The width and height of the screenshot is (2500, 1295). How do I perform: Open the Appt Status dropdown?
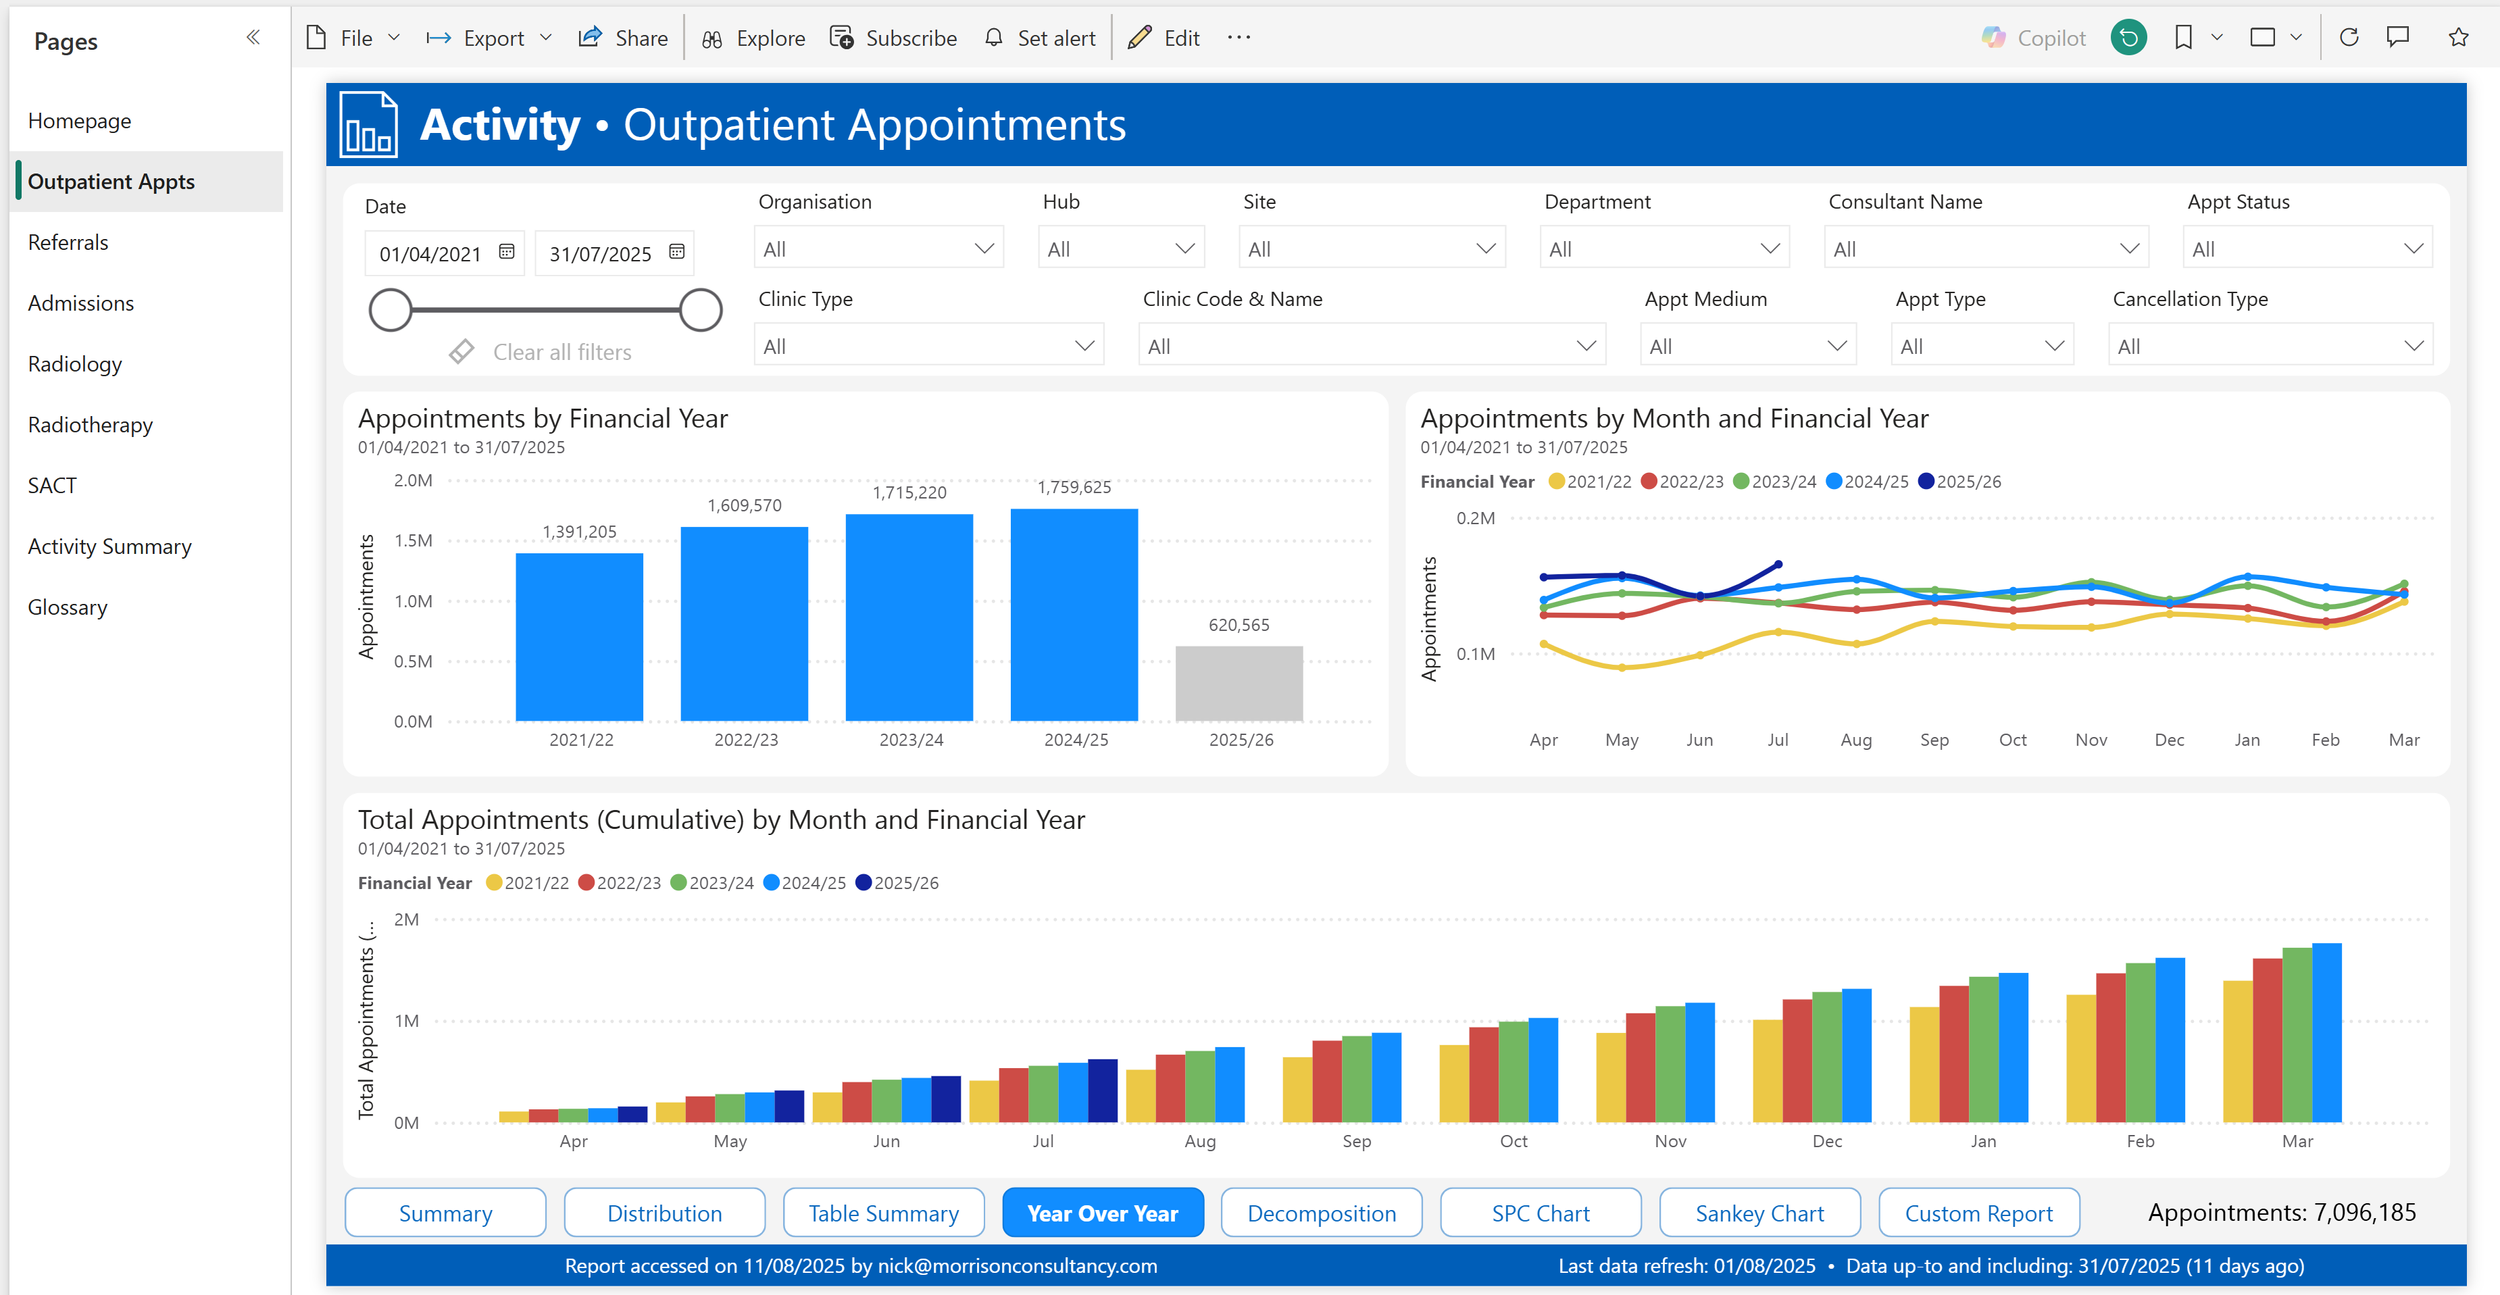2307,249
